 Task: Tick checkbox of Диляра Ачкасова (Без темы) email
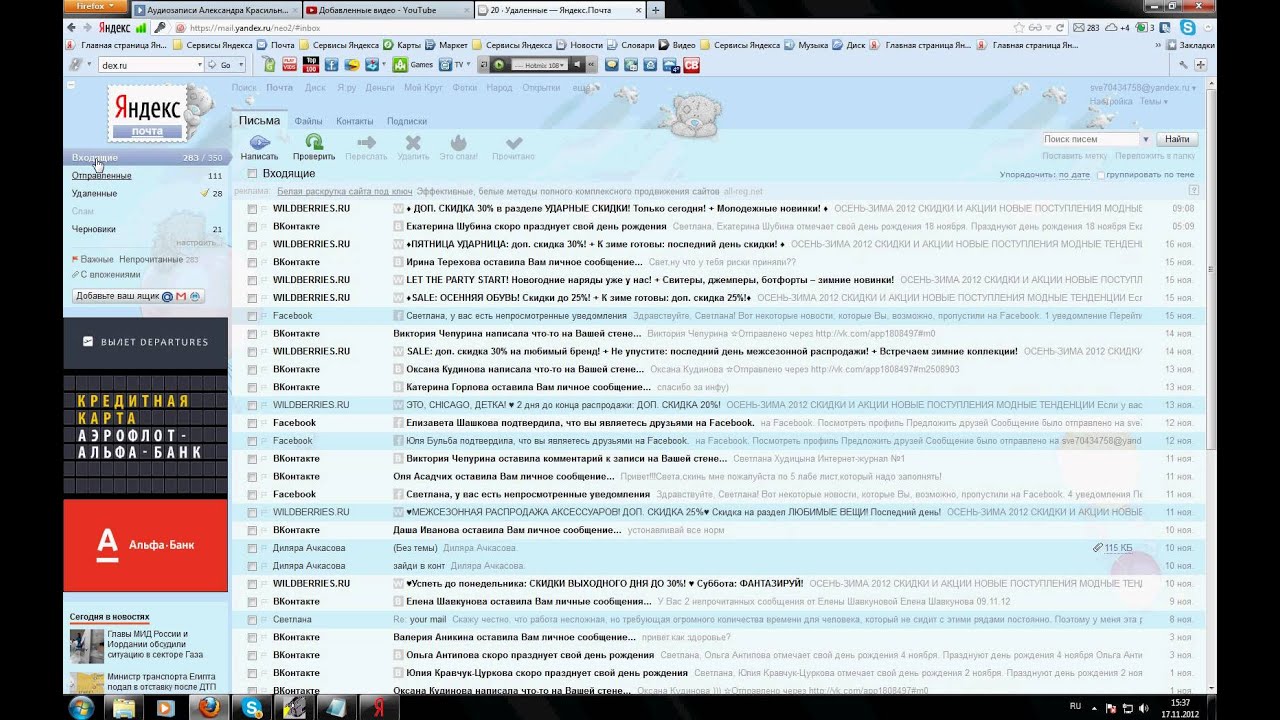tap(252, 548)
